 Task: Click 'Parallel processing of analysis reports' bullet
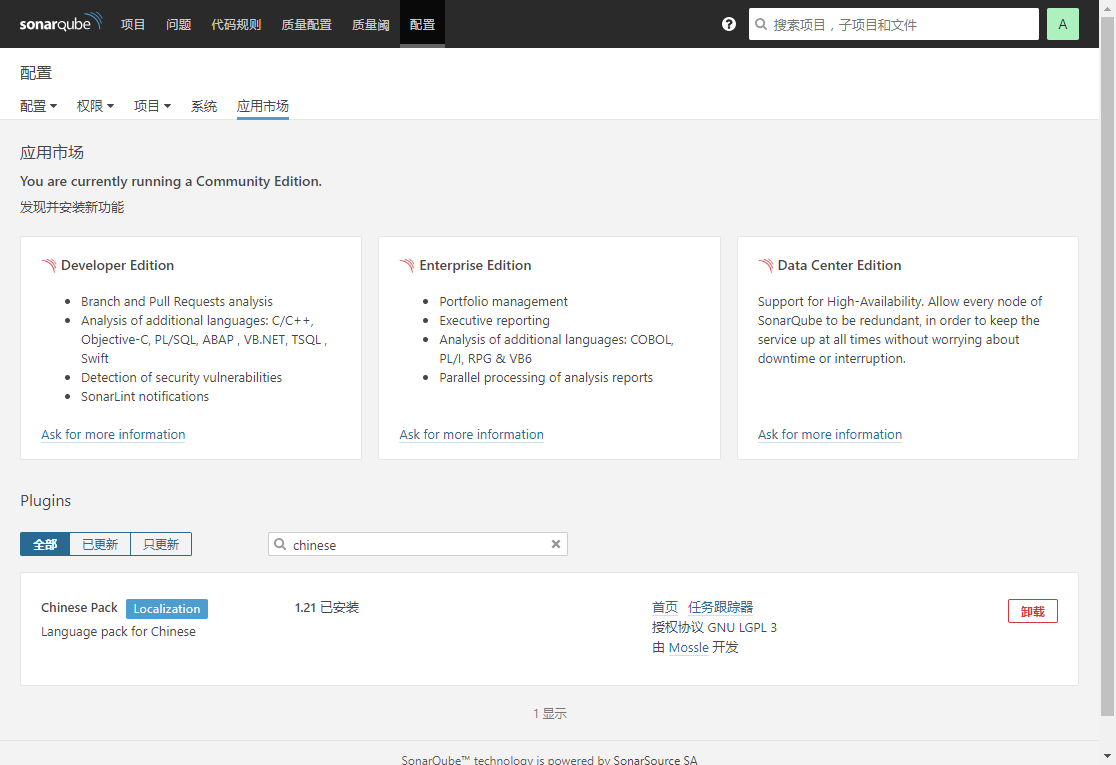click(546, 377)
